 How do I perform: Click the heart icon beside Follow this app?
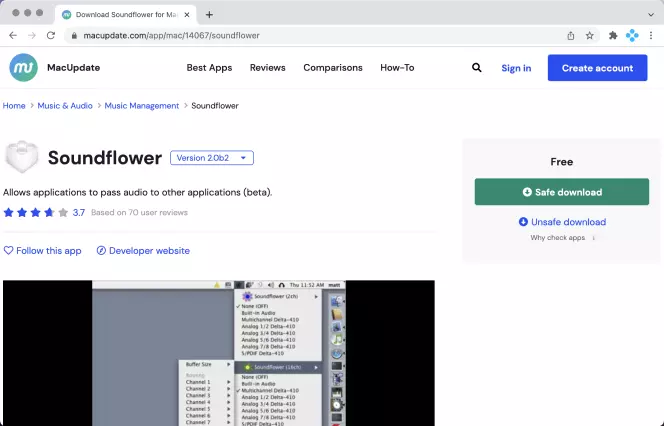[x=8, y=251]
